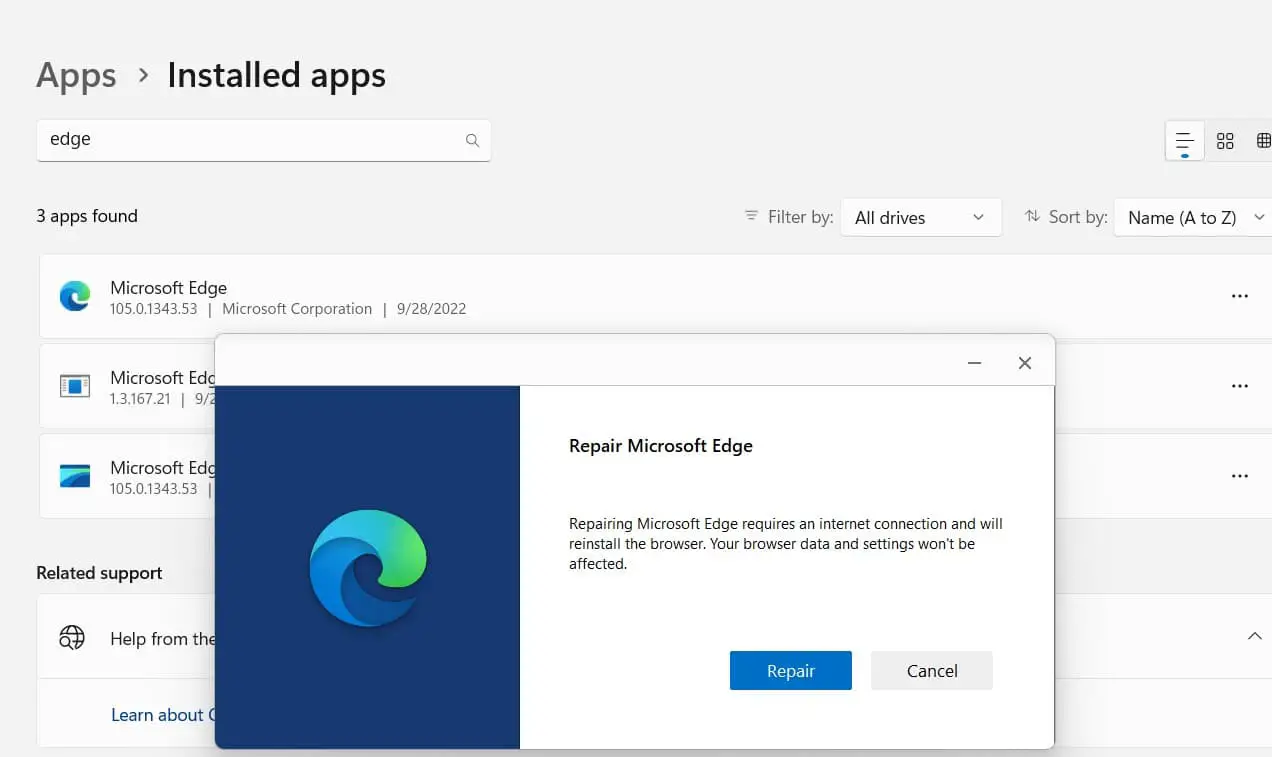Click the Apps breadcrumb link
The height and width of the screenshot is (757, 1272).
[x=76, y=75]
